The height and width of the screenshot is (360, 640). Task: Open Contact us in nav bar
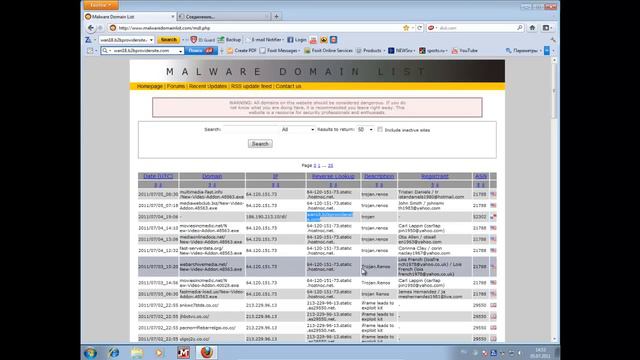tap(288, 86)
